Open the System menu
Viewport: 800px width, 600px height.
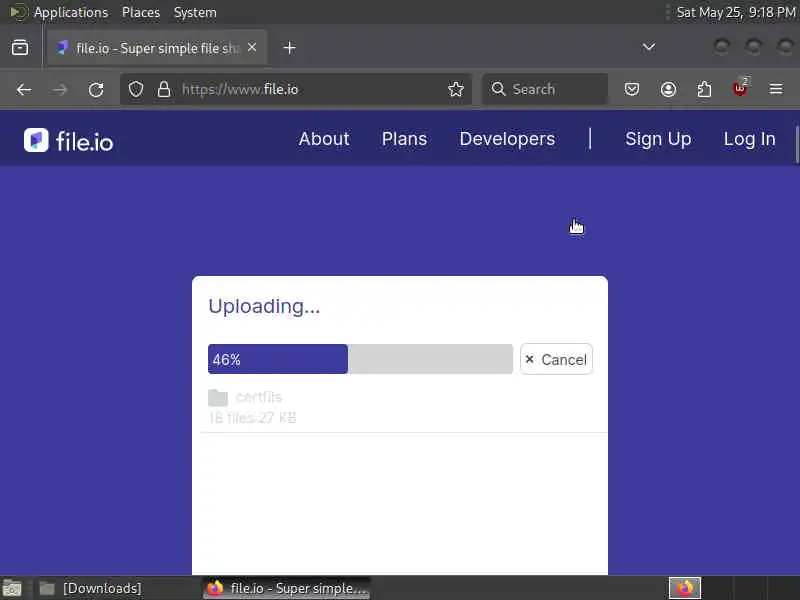point(195,12)
